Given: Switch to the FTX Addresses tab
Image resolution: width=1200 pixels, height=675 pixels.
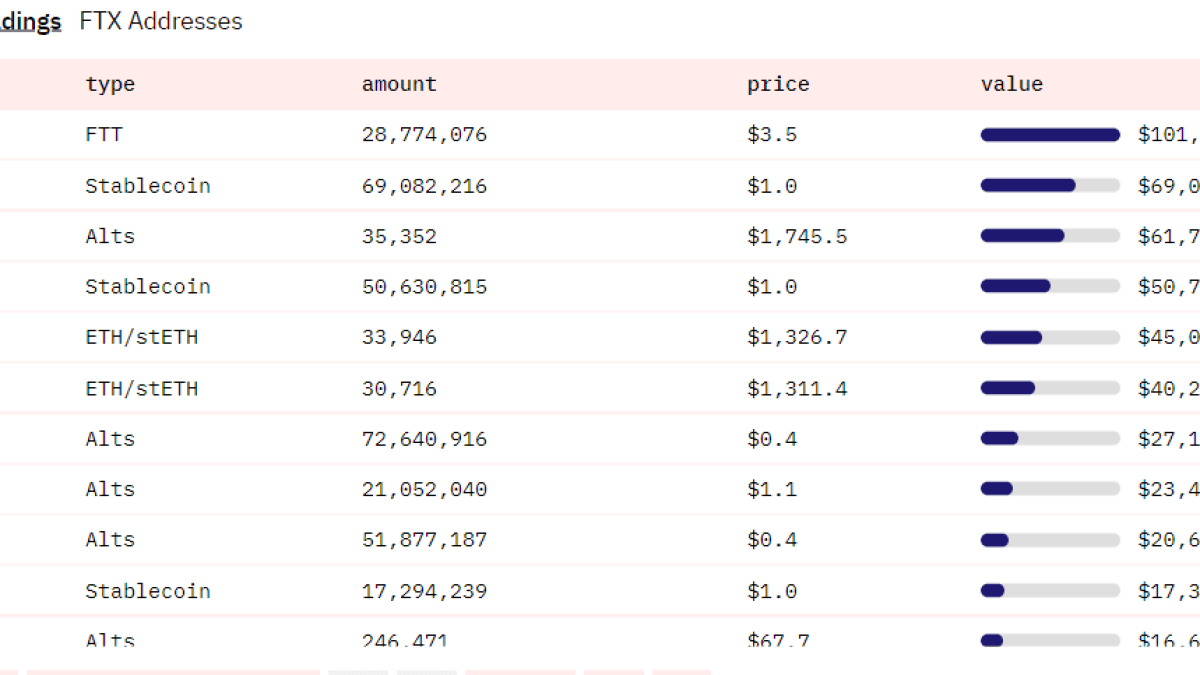Looking at the screenshot, I should tap(161, 21).
